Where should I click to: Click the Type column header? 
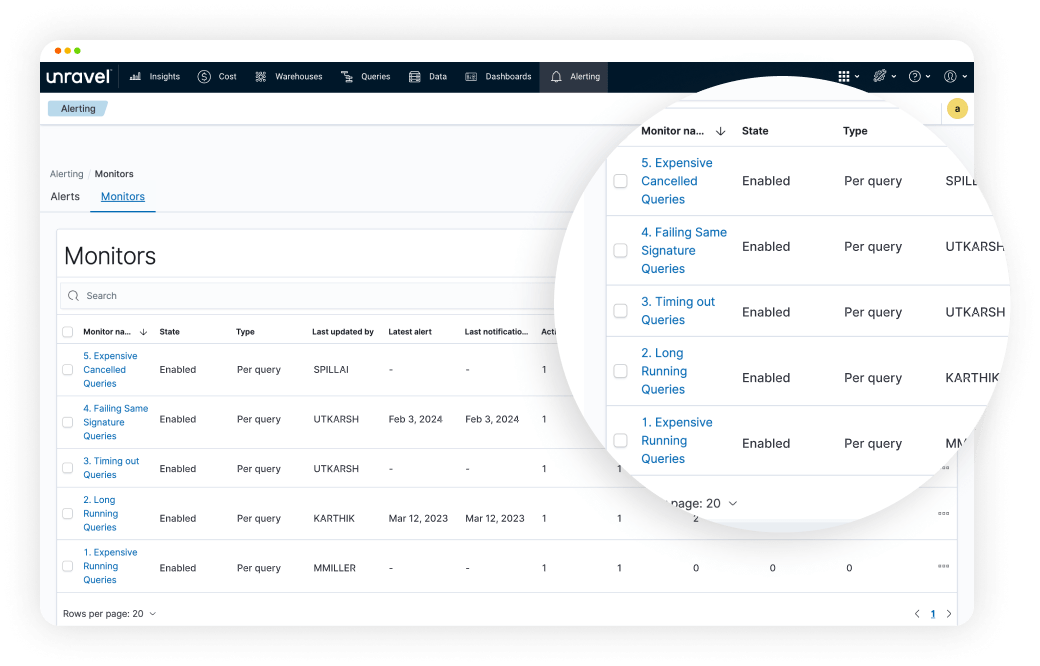coord(245,332)
